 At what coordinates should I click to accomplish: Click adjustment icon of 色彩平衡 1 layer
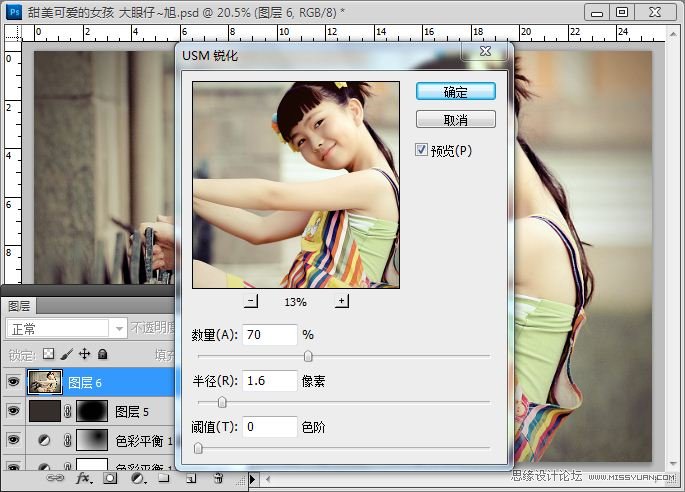(44, 440)
